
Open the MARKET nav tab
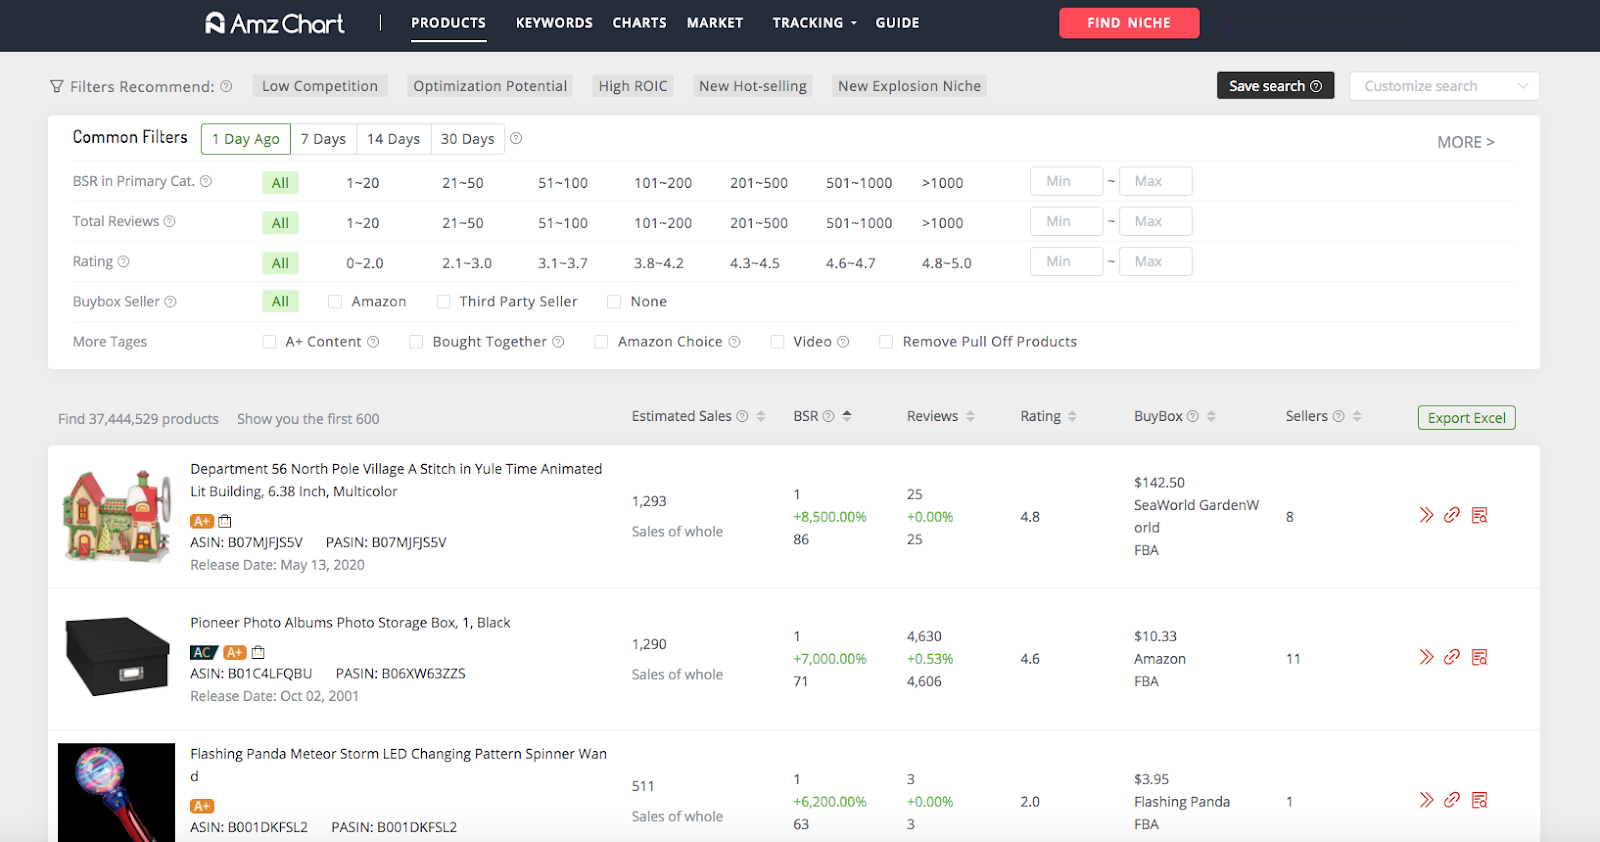[x=714, y=22]
